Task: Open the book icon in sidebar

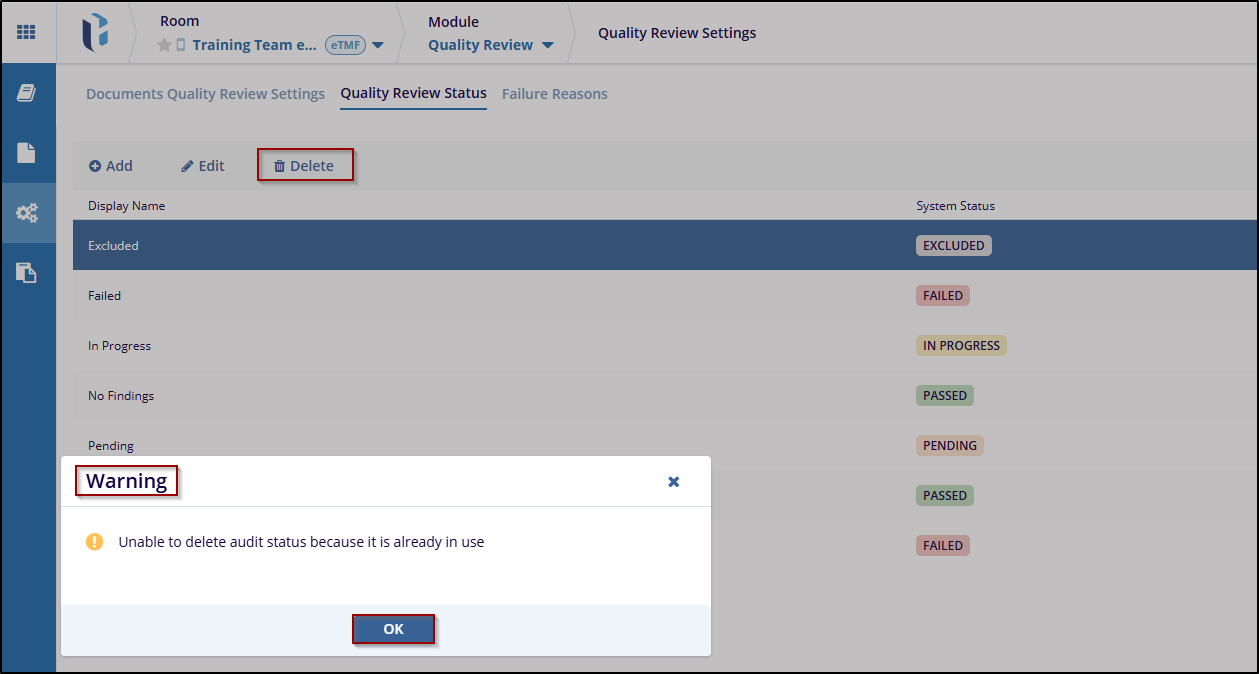Action: pyautogui.click(x=27, y=93)
